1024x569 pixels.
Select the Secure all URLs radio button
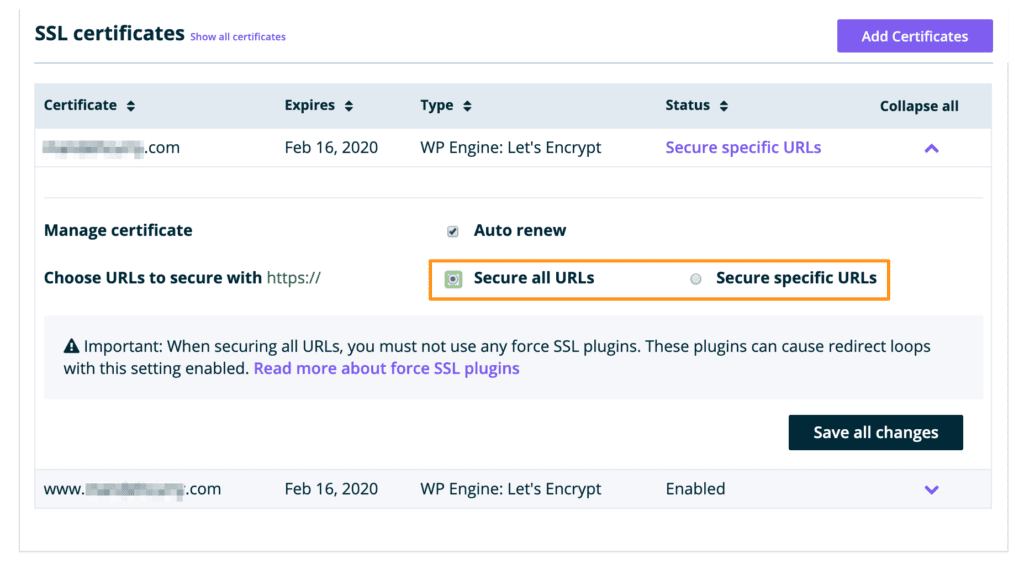[x=453, y=279]
